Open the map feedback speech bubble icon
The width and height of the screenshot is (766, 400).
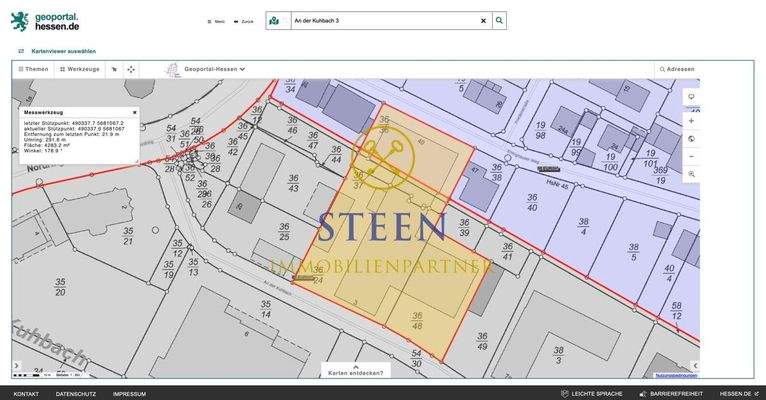(690, 97)
